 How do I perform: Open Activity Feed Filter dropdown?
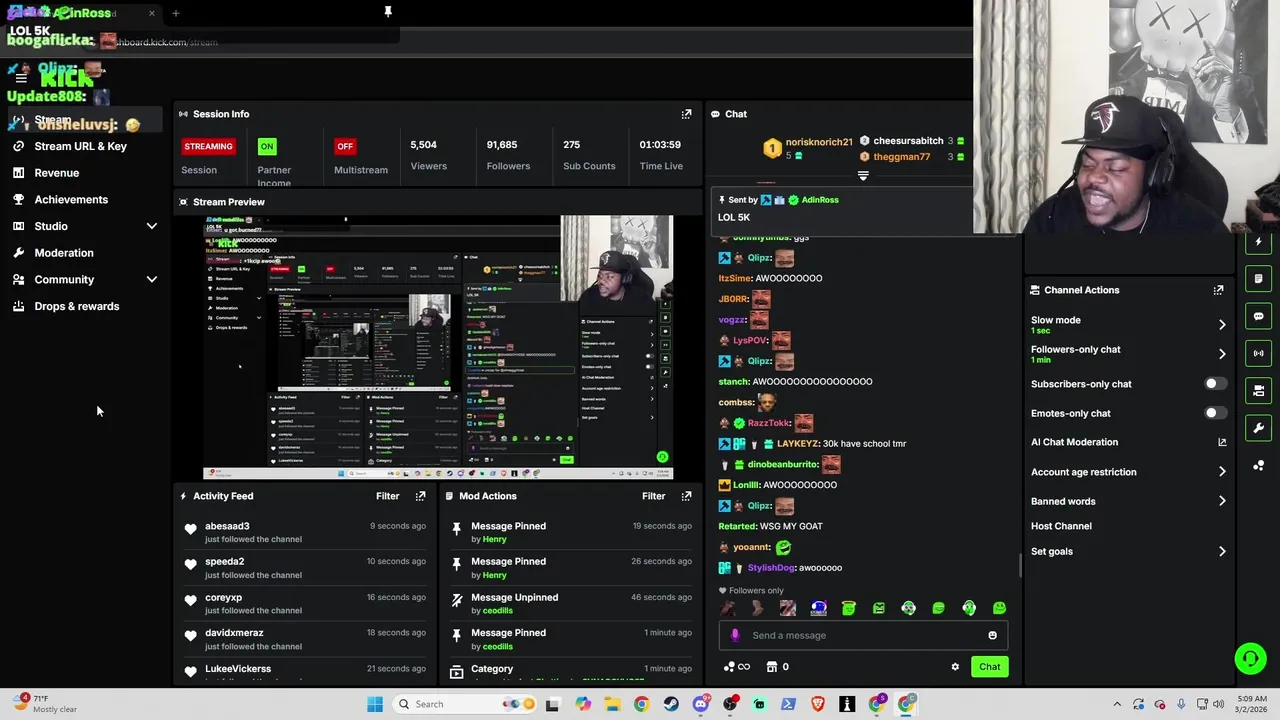click(x=387, y=496)
